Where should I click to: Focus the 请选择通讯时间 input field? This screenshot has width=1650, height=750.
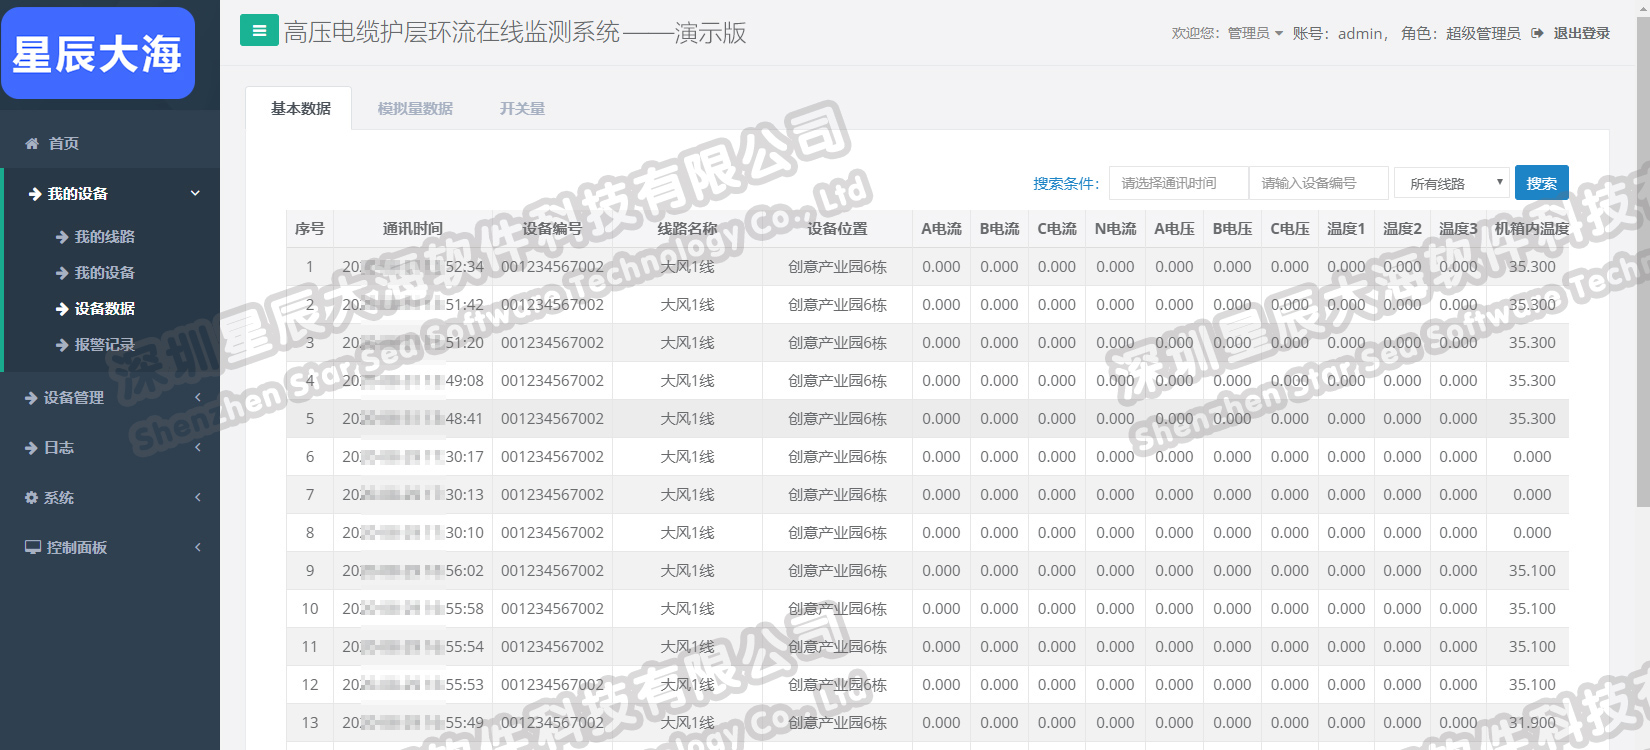[x=1179, y=183]
